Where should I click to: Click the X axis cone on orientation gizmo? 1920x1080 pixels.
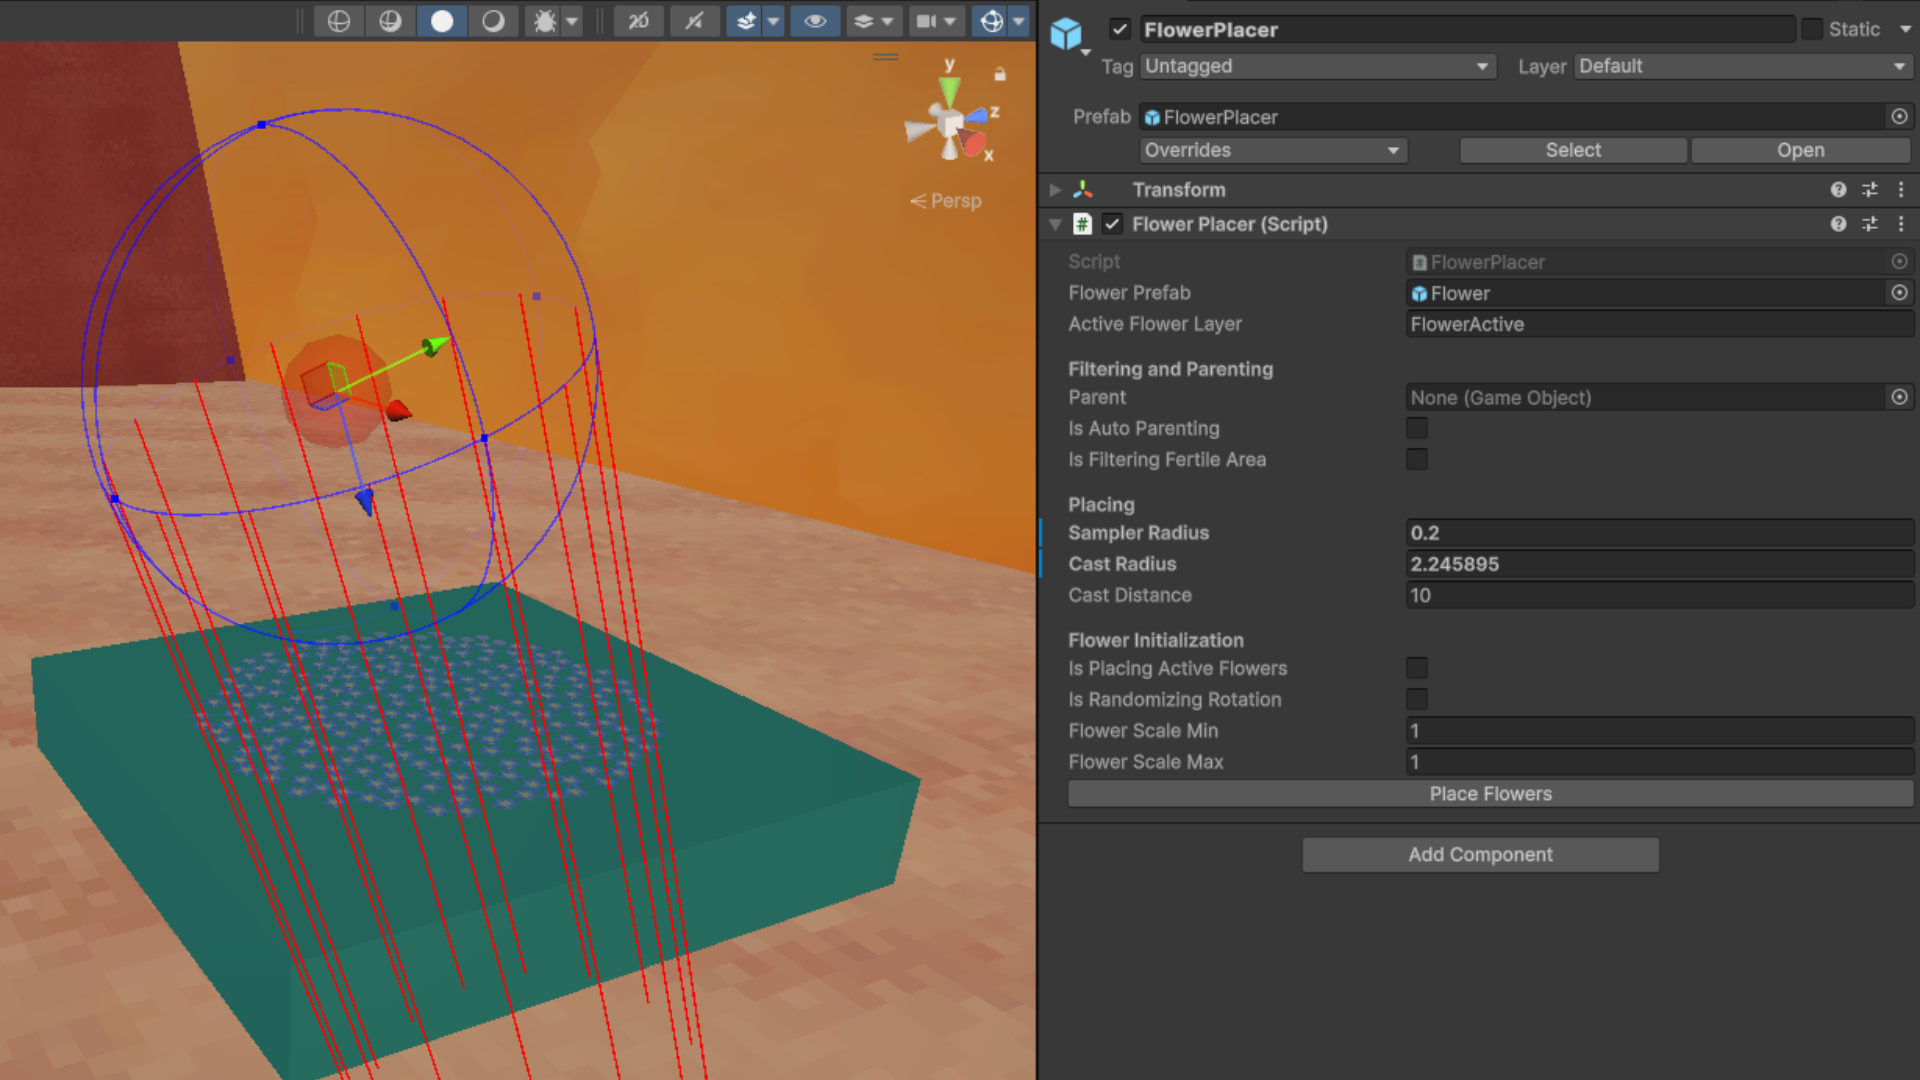[x=973, y=146]
